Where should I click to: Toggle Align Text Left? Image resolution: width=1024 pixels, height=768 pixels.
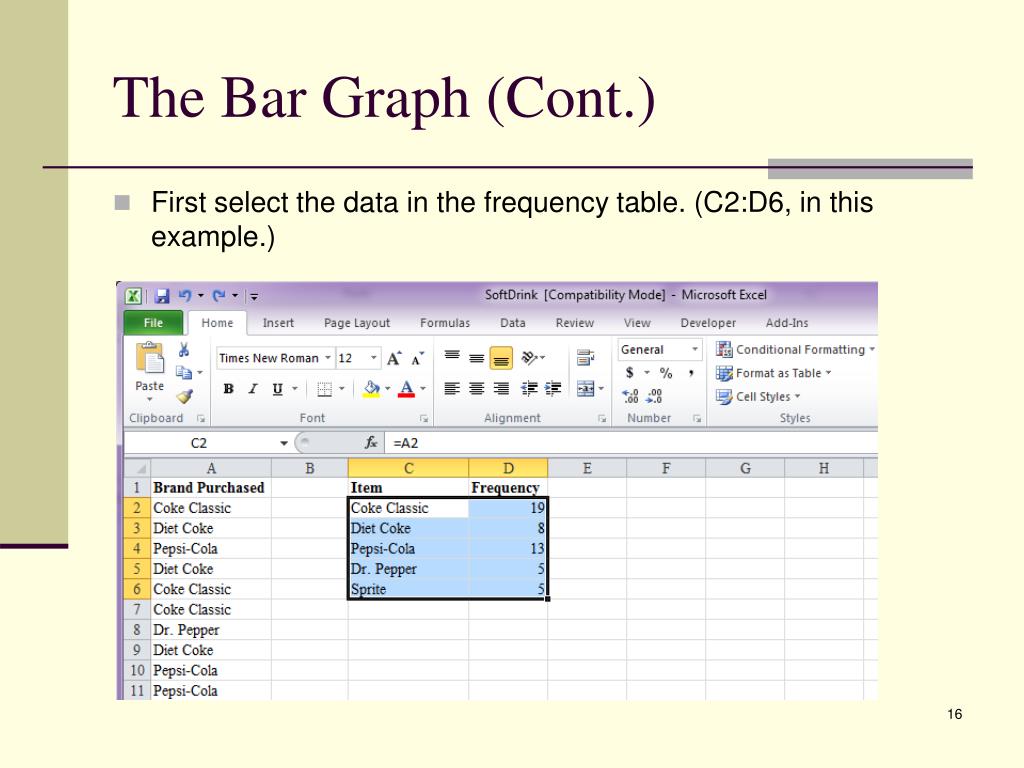pos(452,389)
